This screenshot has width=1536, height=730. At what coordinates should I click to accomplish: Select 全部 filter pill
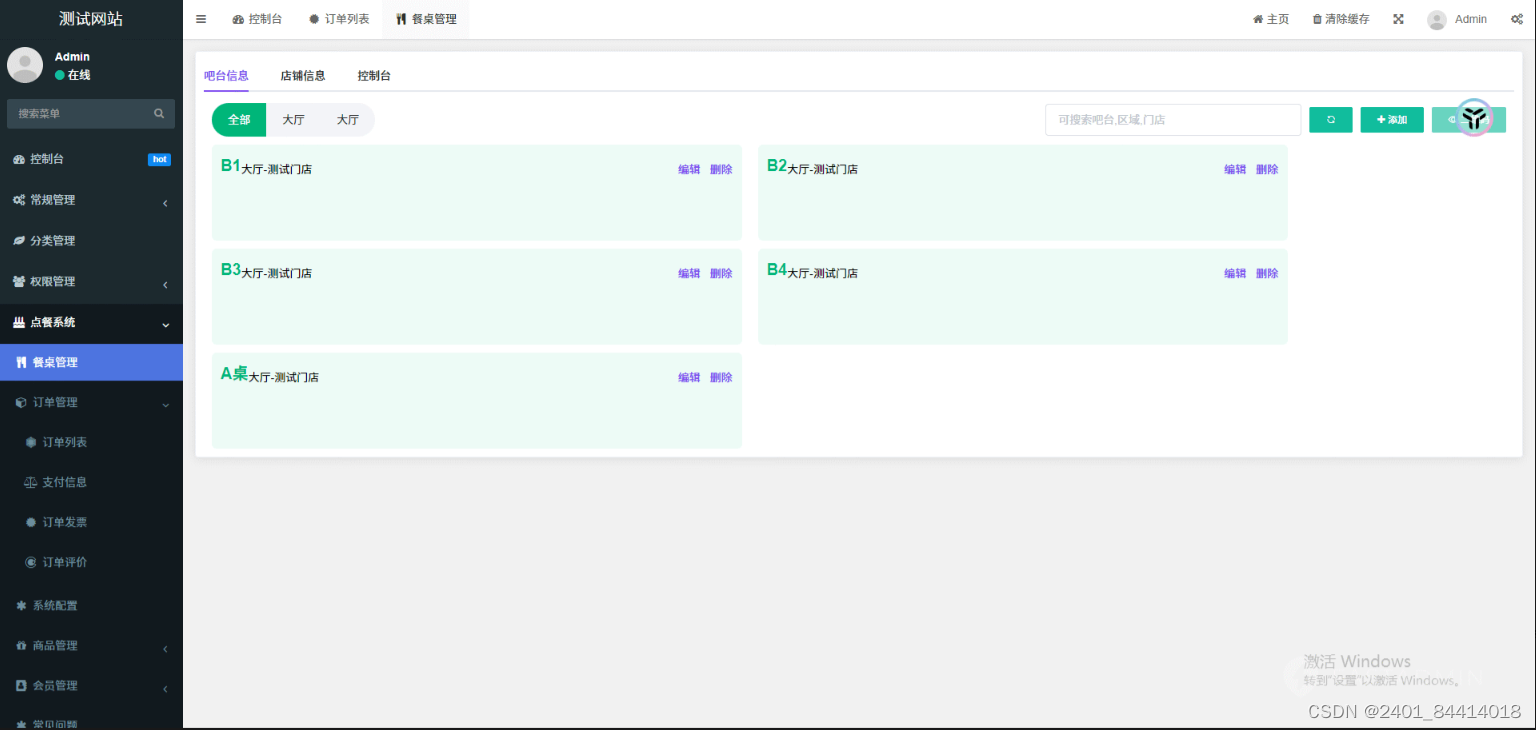tap(239, 120)
